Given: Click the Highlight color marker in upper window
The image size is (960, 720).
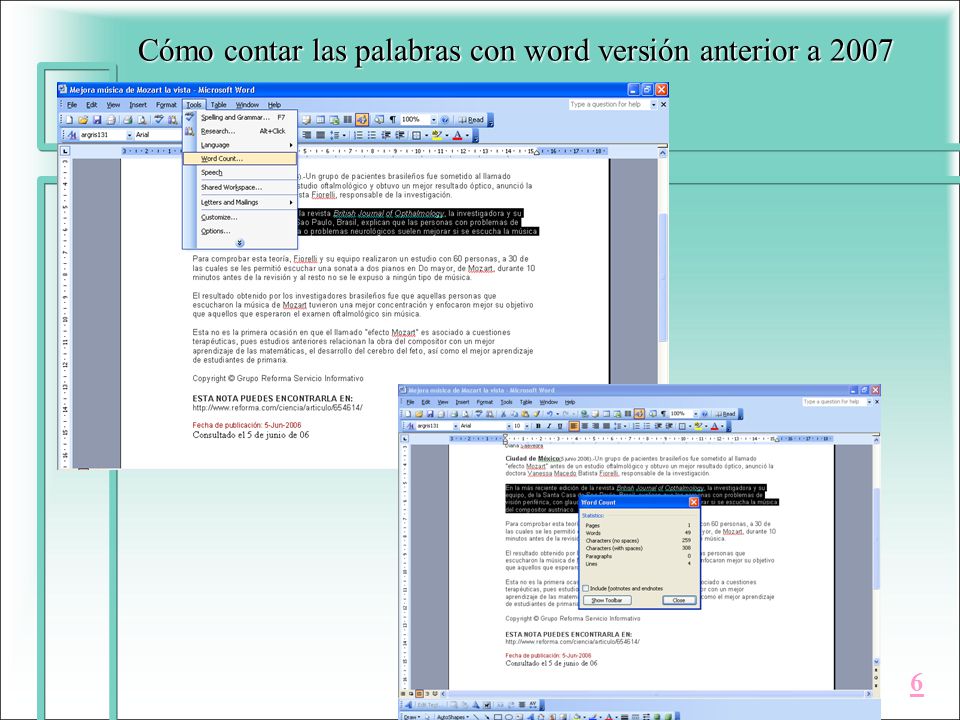Looking at the screenshot, I should point(437,135).
